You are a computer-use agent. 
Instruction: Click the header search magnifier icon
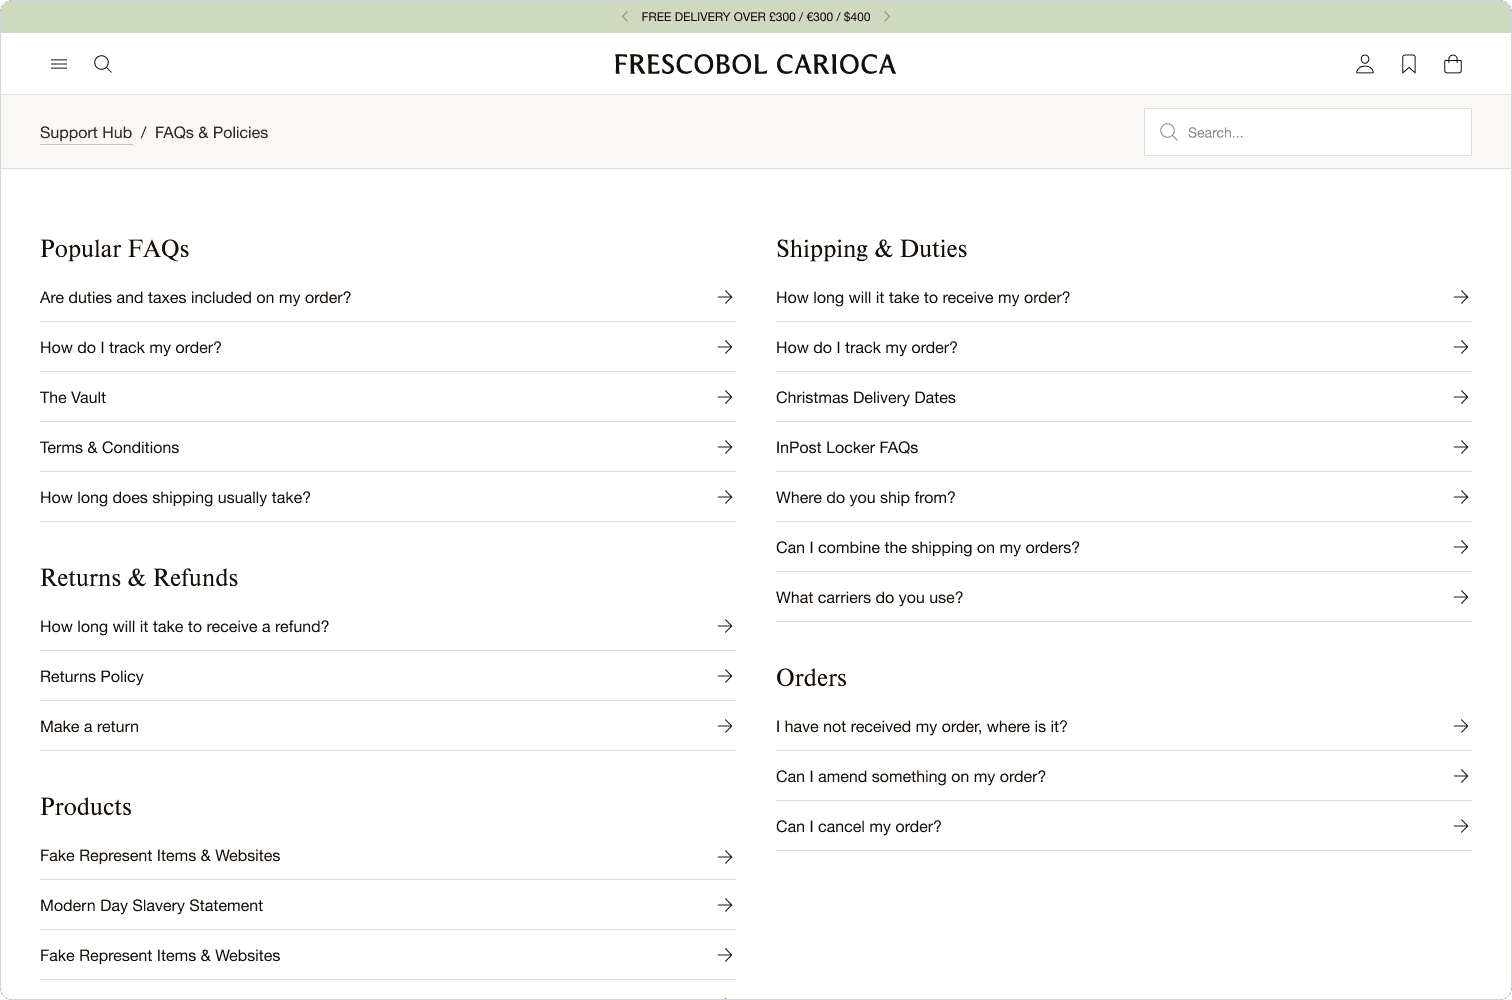pos(103,64)
